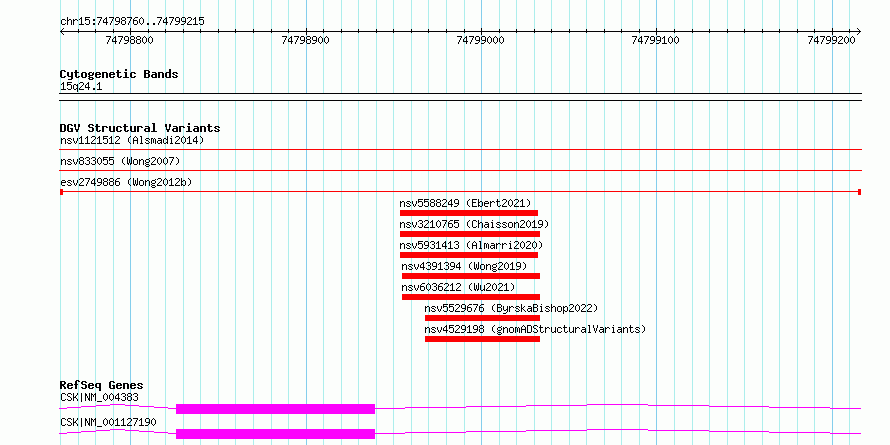Click the chr15:74798760..74799215 region label
Image resolution: width=890 pixels, height=445 pixels.
132,22
